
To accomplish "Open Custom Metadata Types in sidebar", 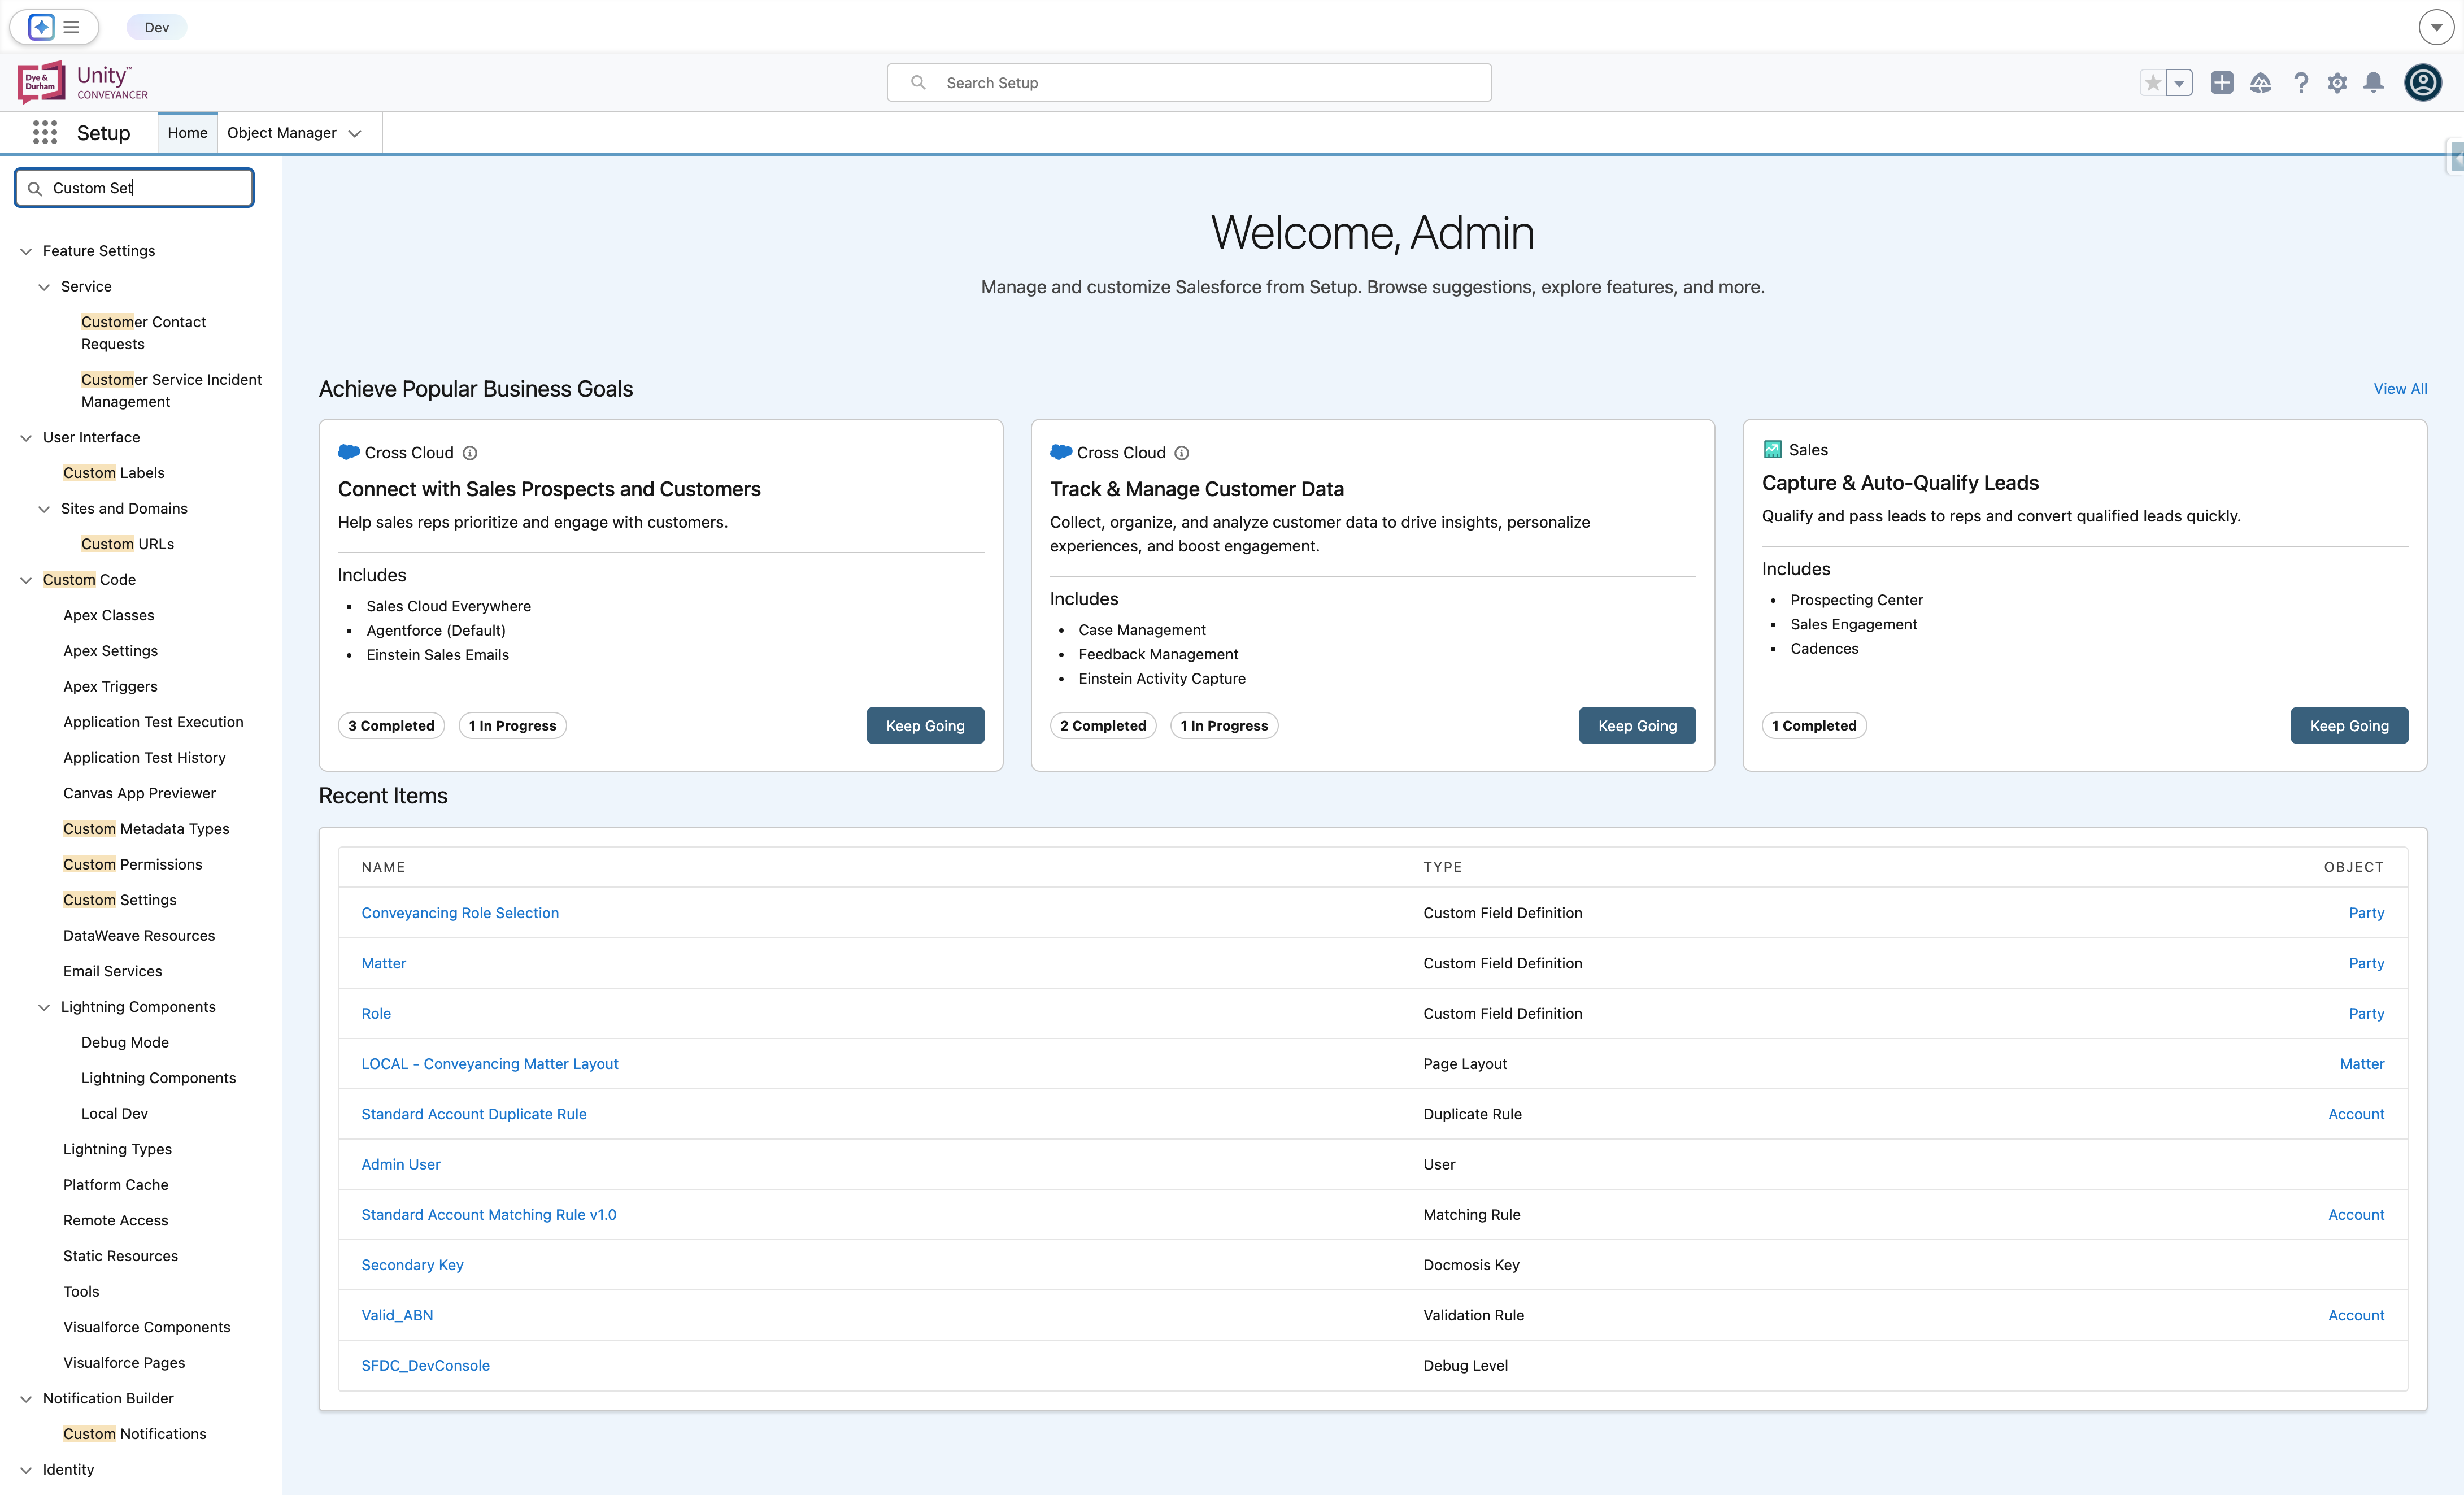I will pos(146,829).
